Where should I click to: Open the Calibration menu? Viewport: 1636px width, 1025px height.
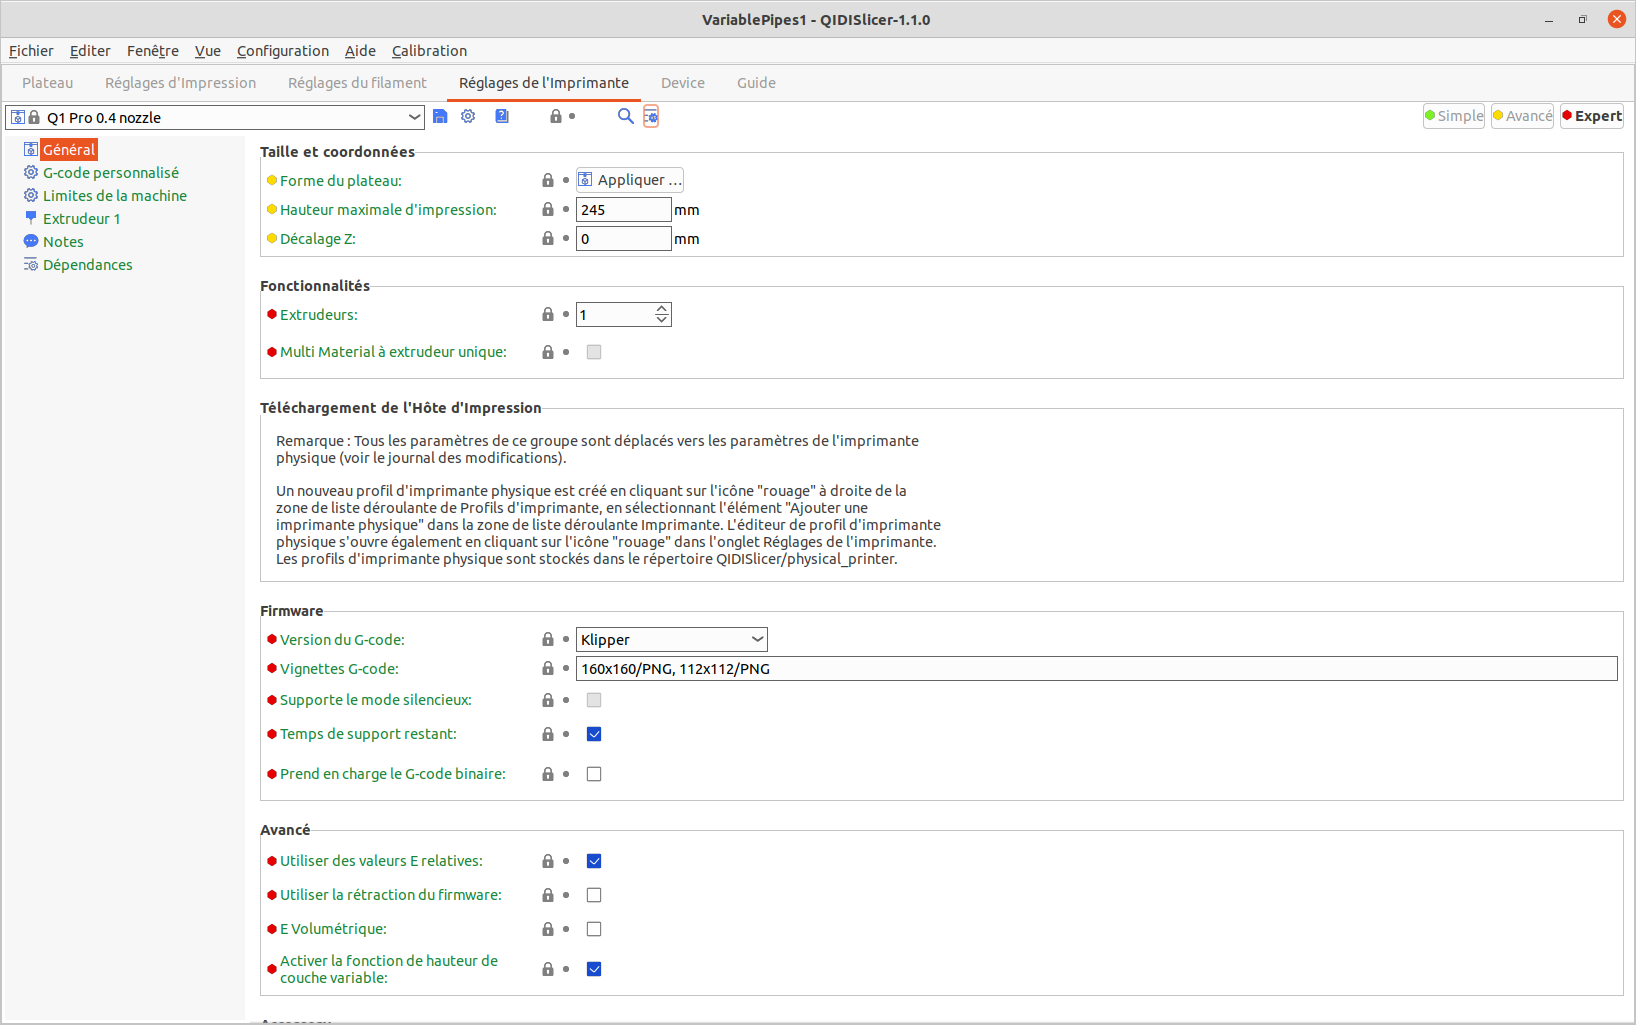pos(429,51)
